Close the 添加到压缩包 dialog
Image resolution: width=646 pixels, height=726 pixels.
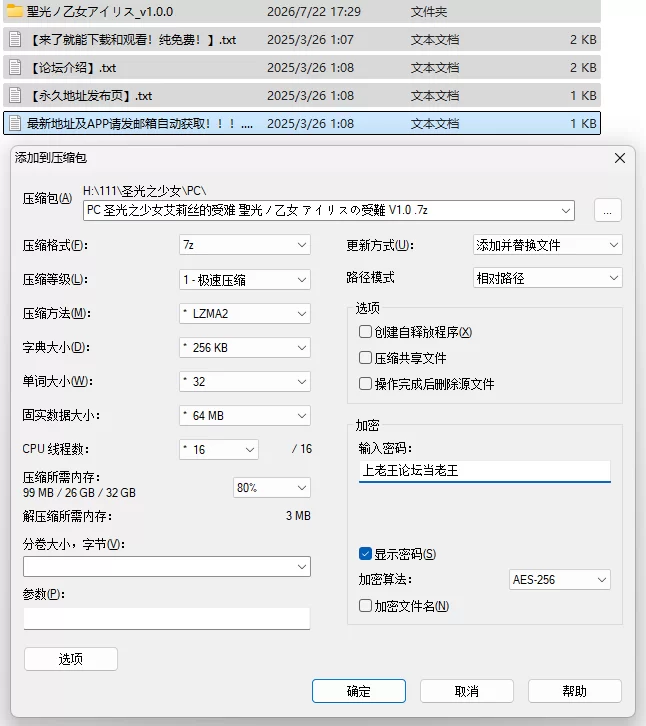(x=620, y=158)
